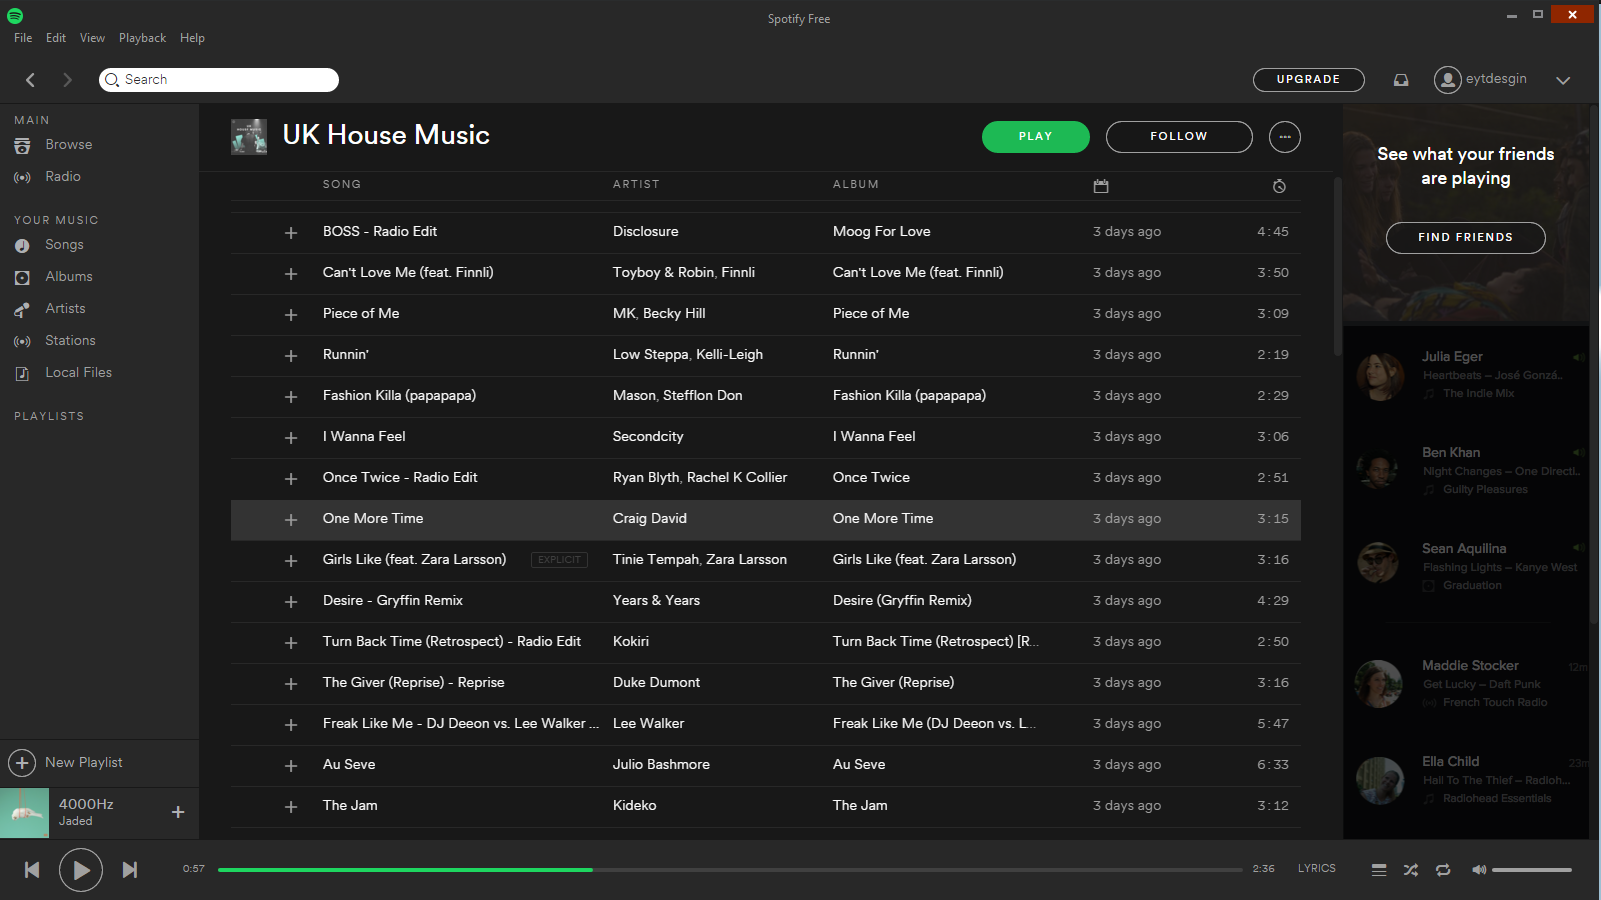Viewport: 1601px width, 900px height.
Task: Open the notifications inbox icon
Action: [x=1401, y=80]
